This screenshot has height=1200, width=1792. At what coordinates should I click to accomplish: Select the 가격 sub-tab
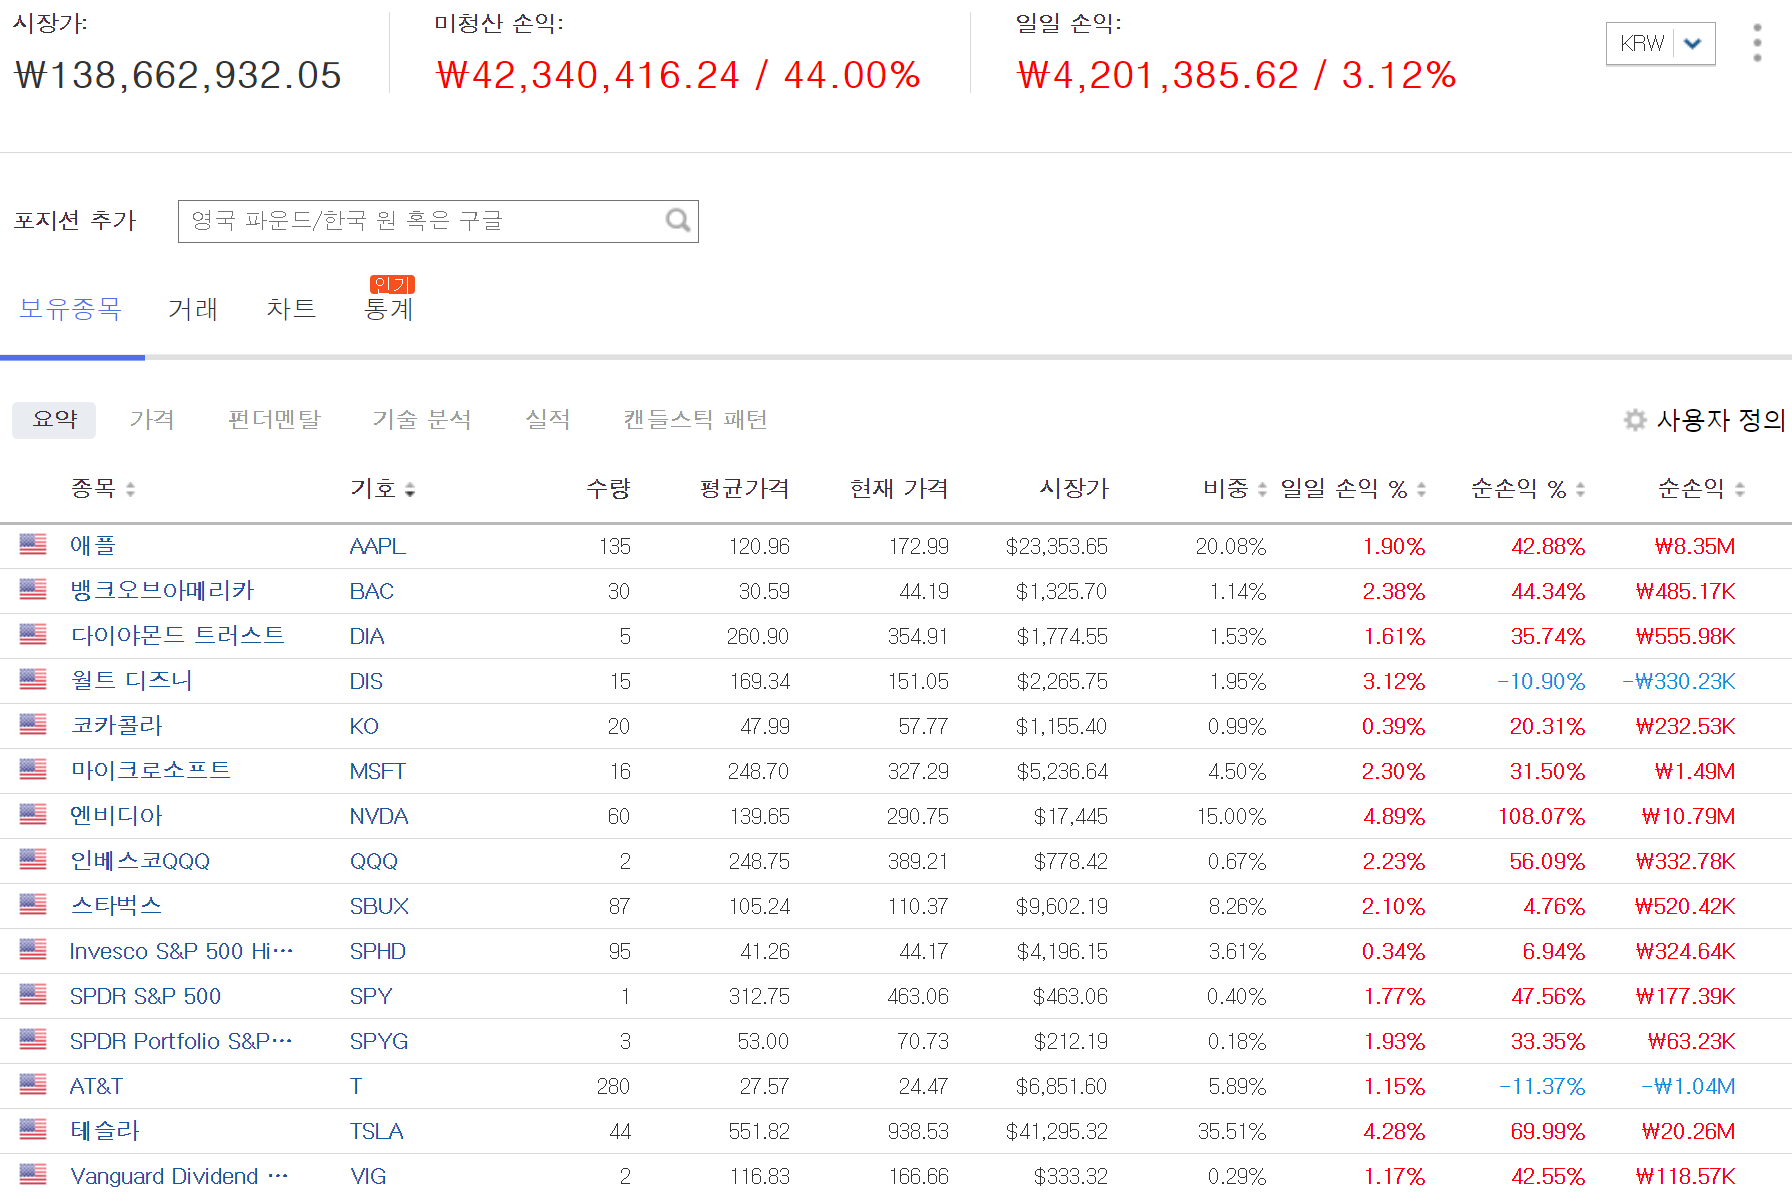point(152,420)
